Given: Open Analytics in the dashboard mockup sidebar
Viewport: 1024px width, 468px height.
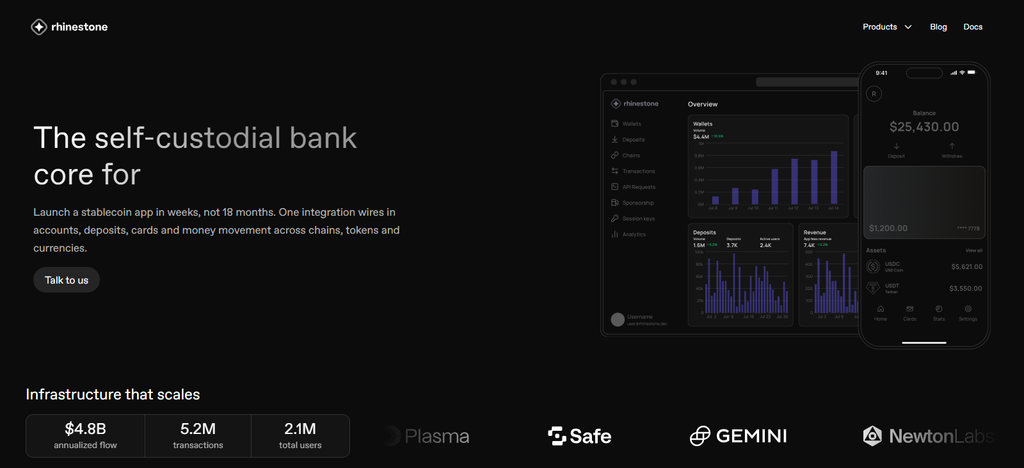Looking at the screenshot, I should click(x=628, y=234).
